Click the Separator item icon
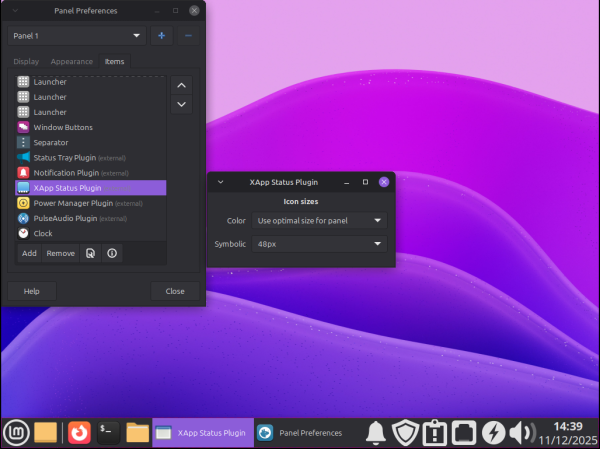600x449 pixels. point(23,142)
